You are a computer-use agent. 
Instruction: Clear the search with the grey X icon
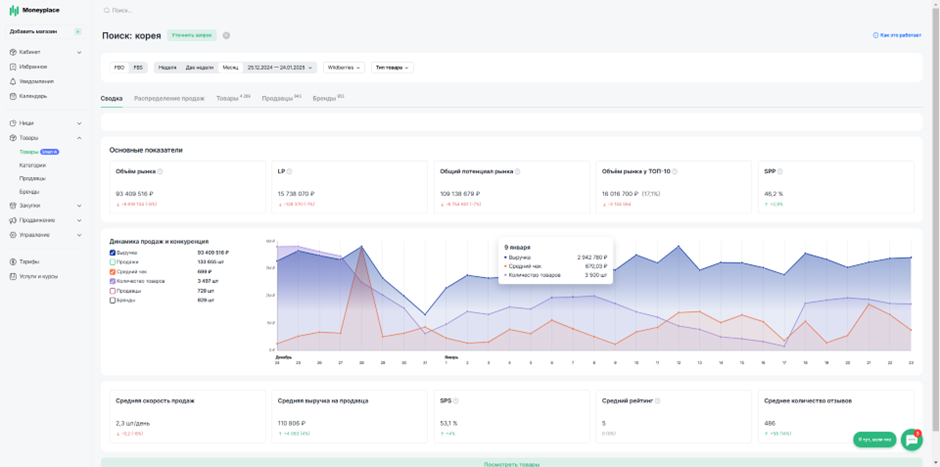pyautogui.click(x=226, y=35)
